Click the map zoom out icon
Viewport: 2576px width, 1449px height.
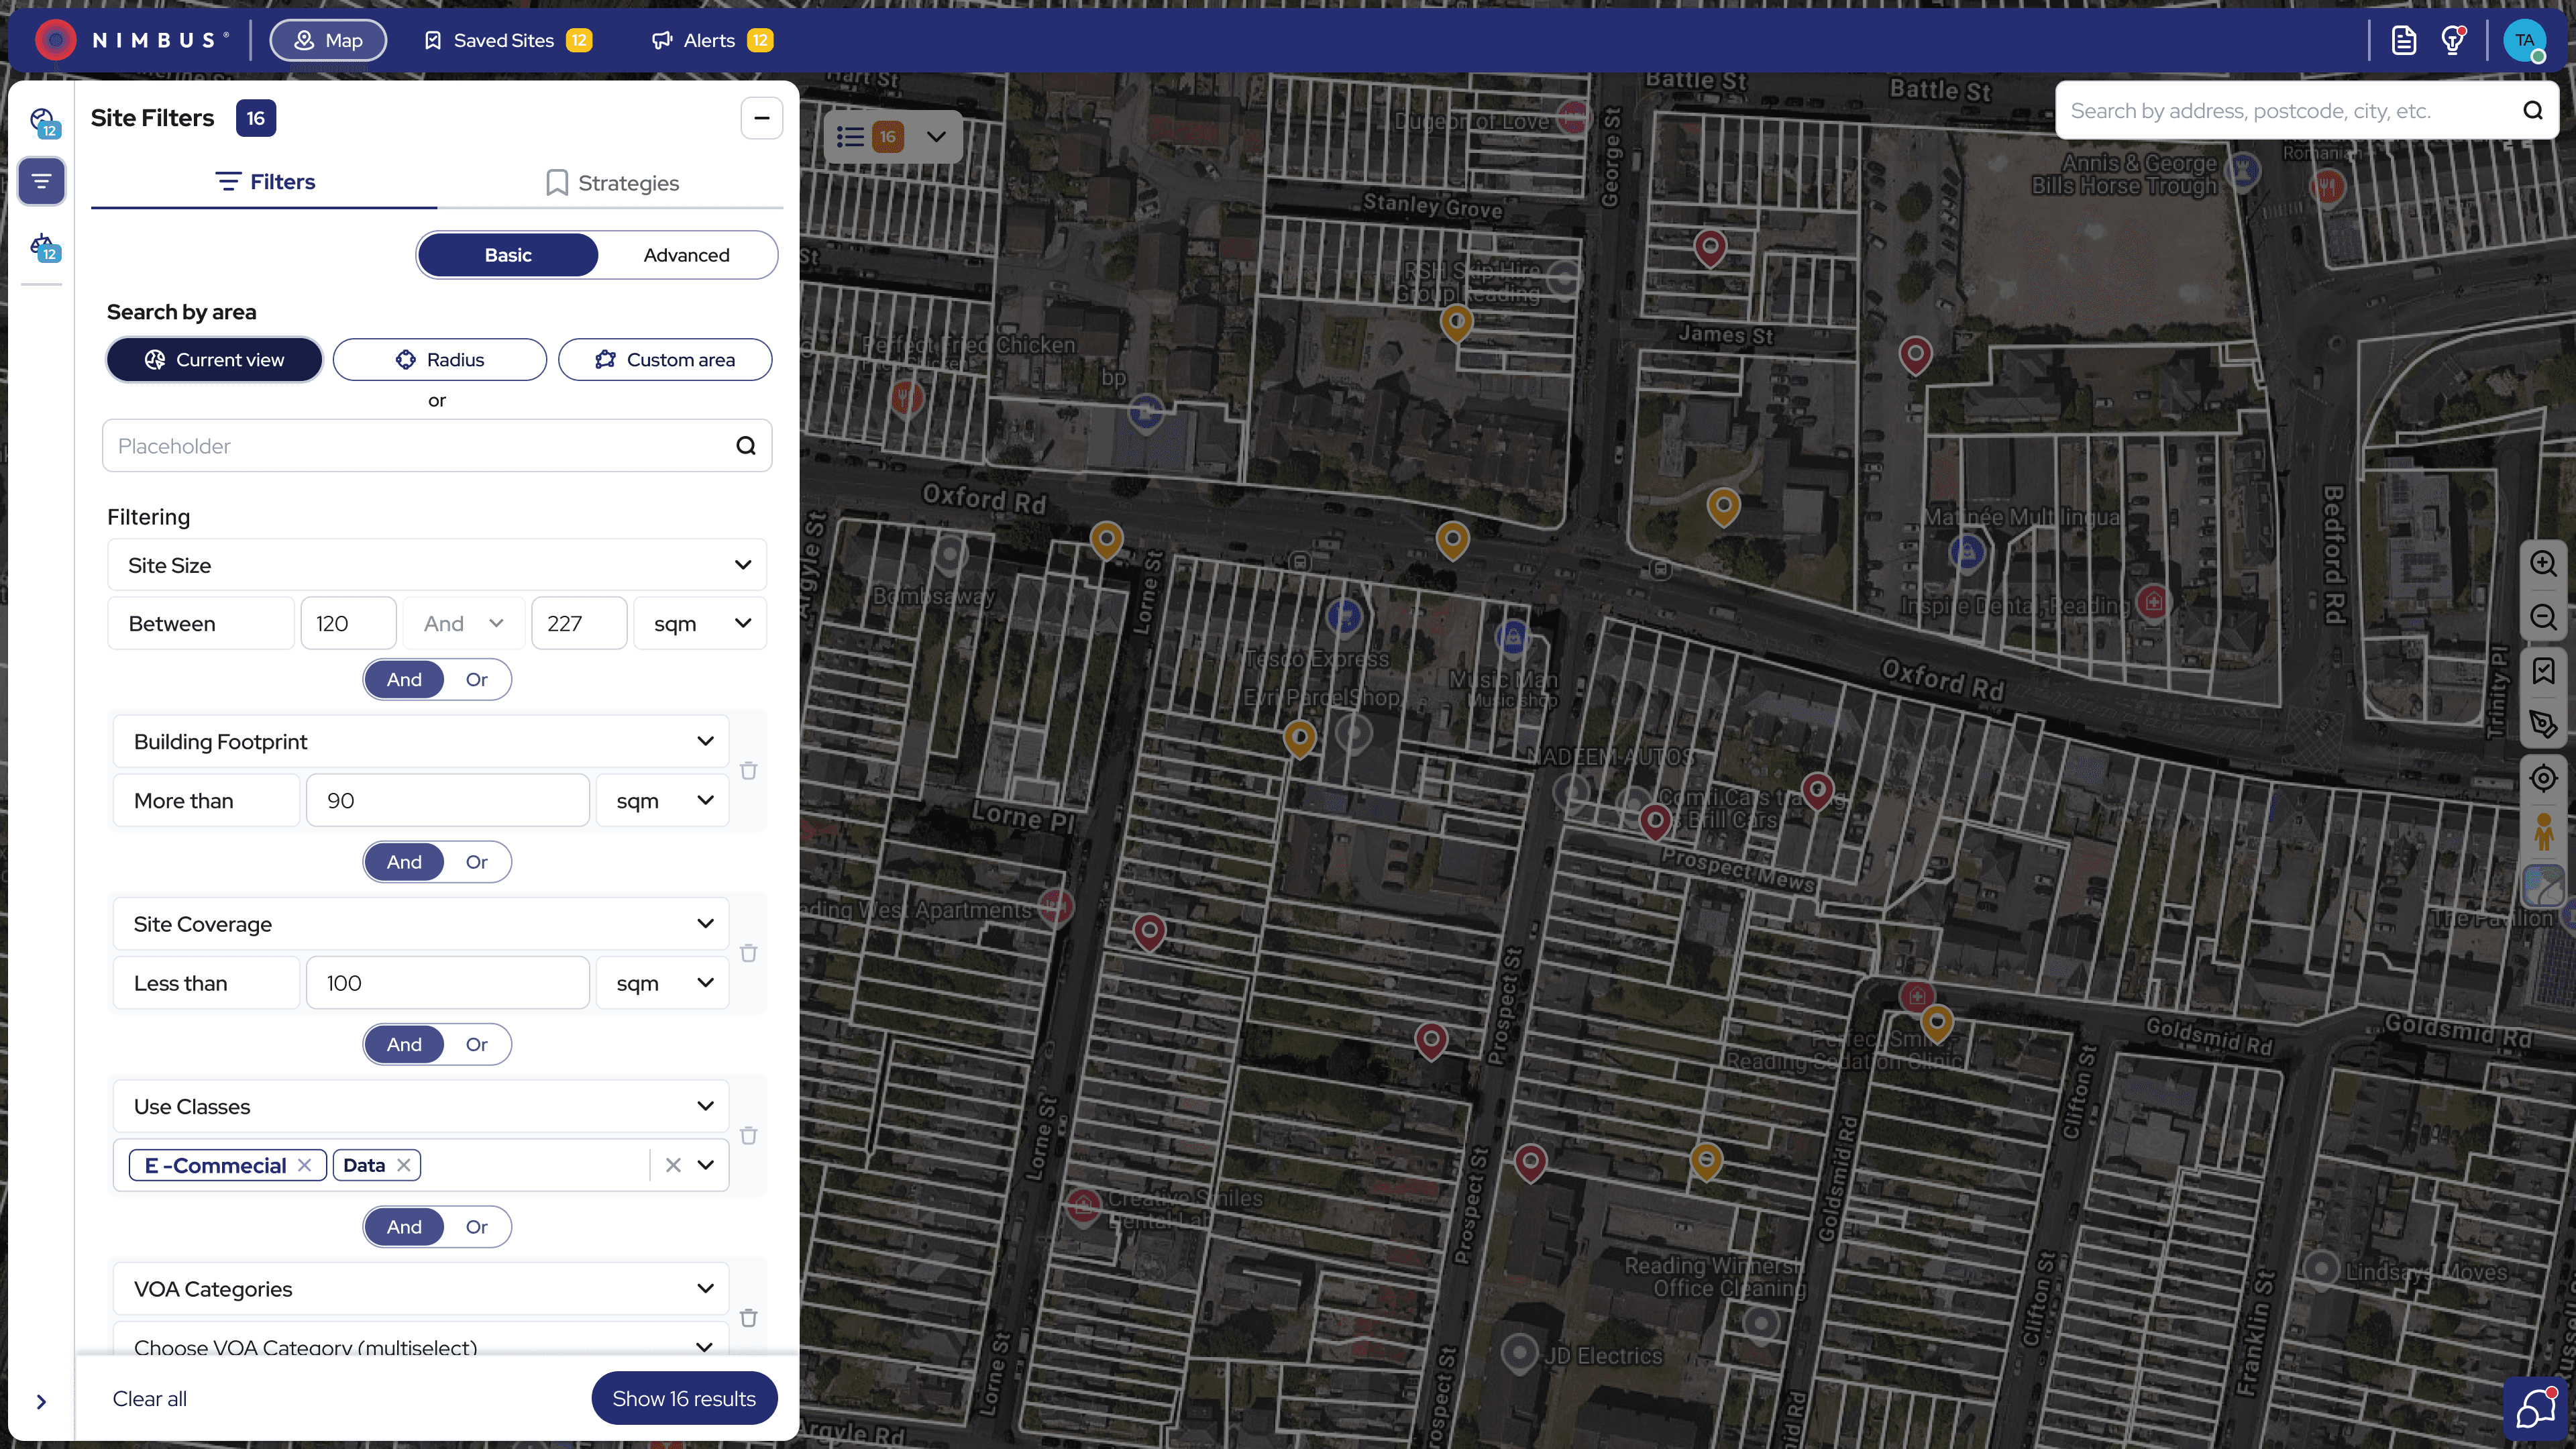2543,617
